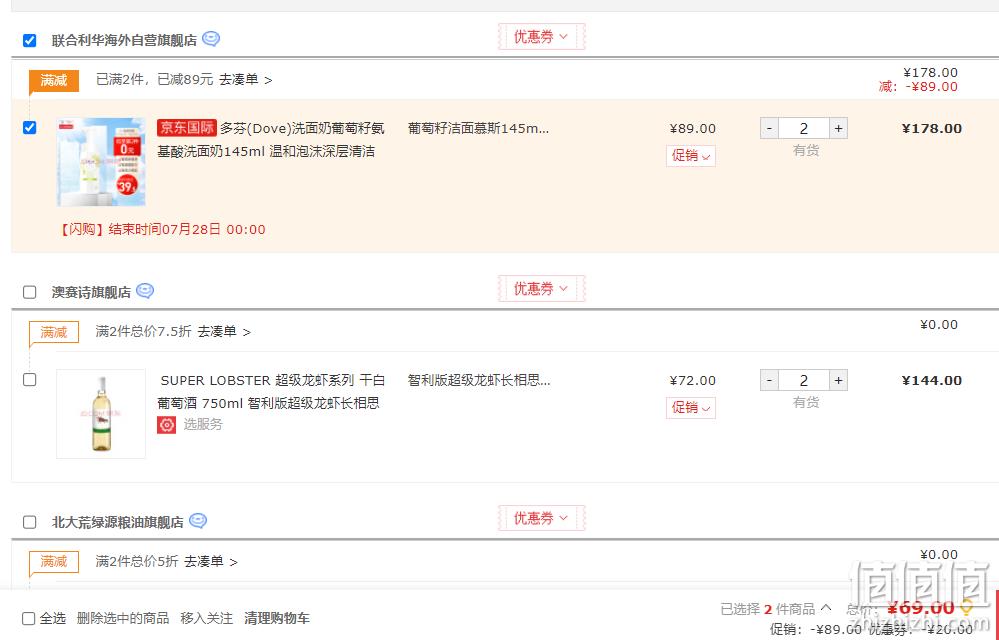
Task: Open the SUPER LOBSTER 超级龙虾系列 title link
Action: tap(272, 392)
